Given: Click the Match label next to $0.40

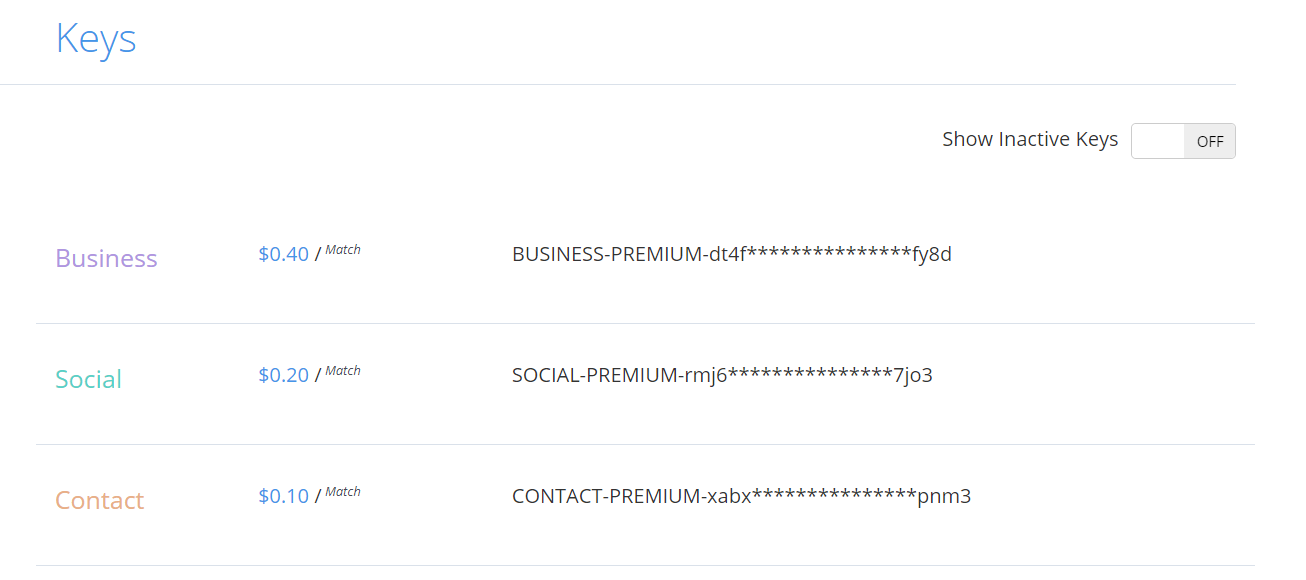Looking at the screenshot, I should (343, 250).
